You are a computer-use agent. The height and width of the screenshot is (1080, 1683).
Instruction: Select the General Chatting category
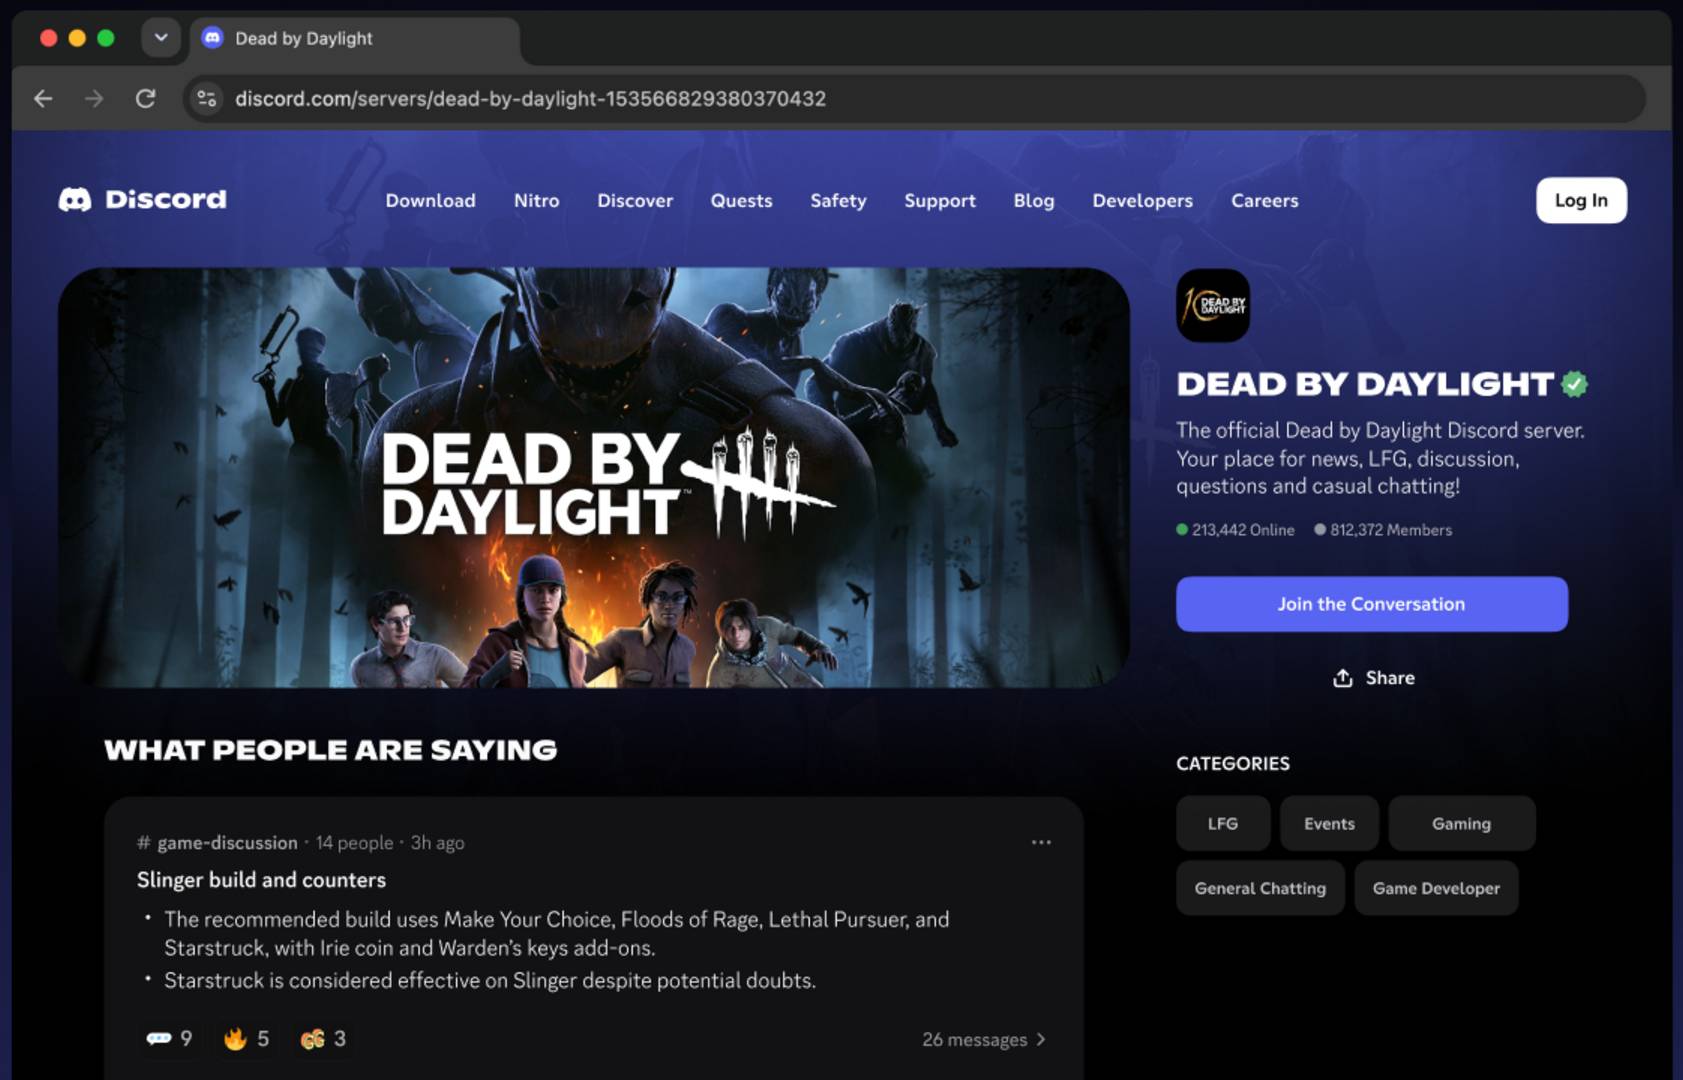1260,888
